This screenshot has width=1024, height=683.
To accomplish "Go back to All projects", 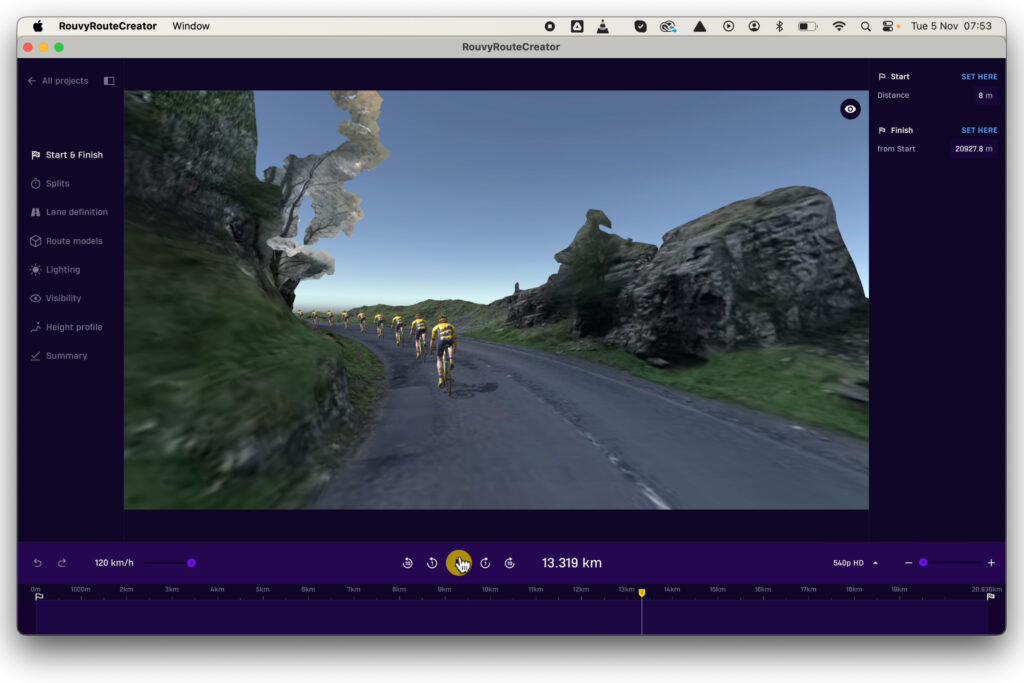I will (57, 81).
